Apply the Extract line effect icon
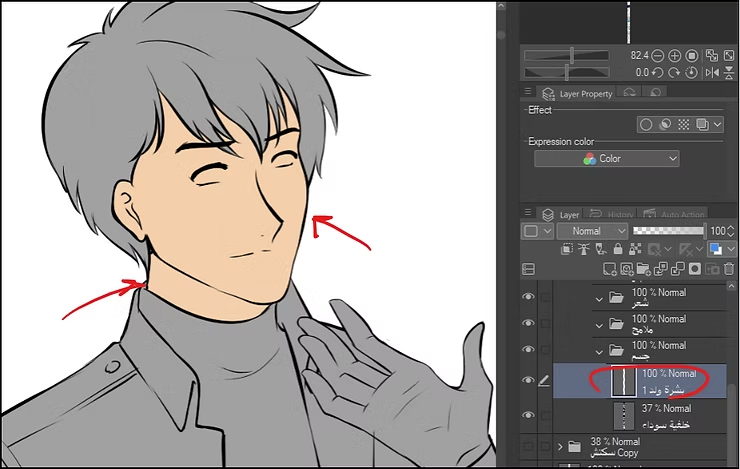Viewport: 740px width, 469px height. coord(665,125)
